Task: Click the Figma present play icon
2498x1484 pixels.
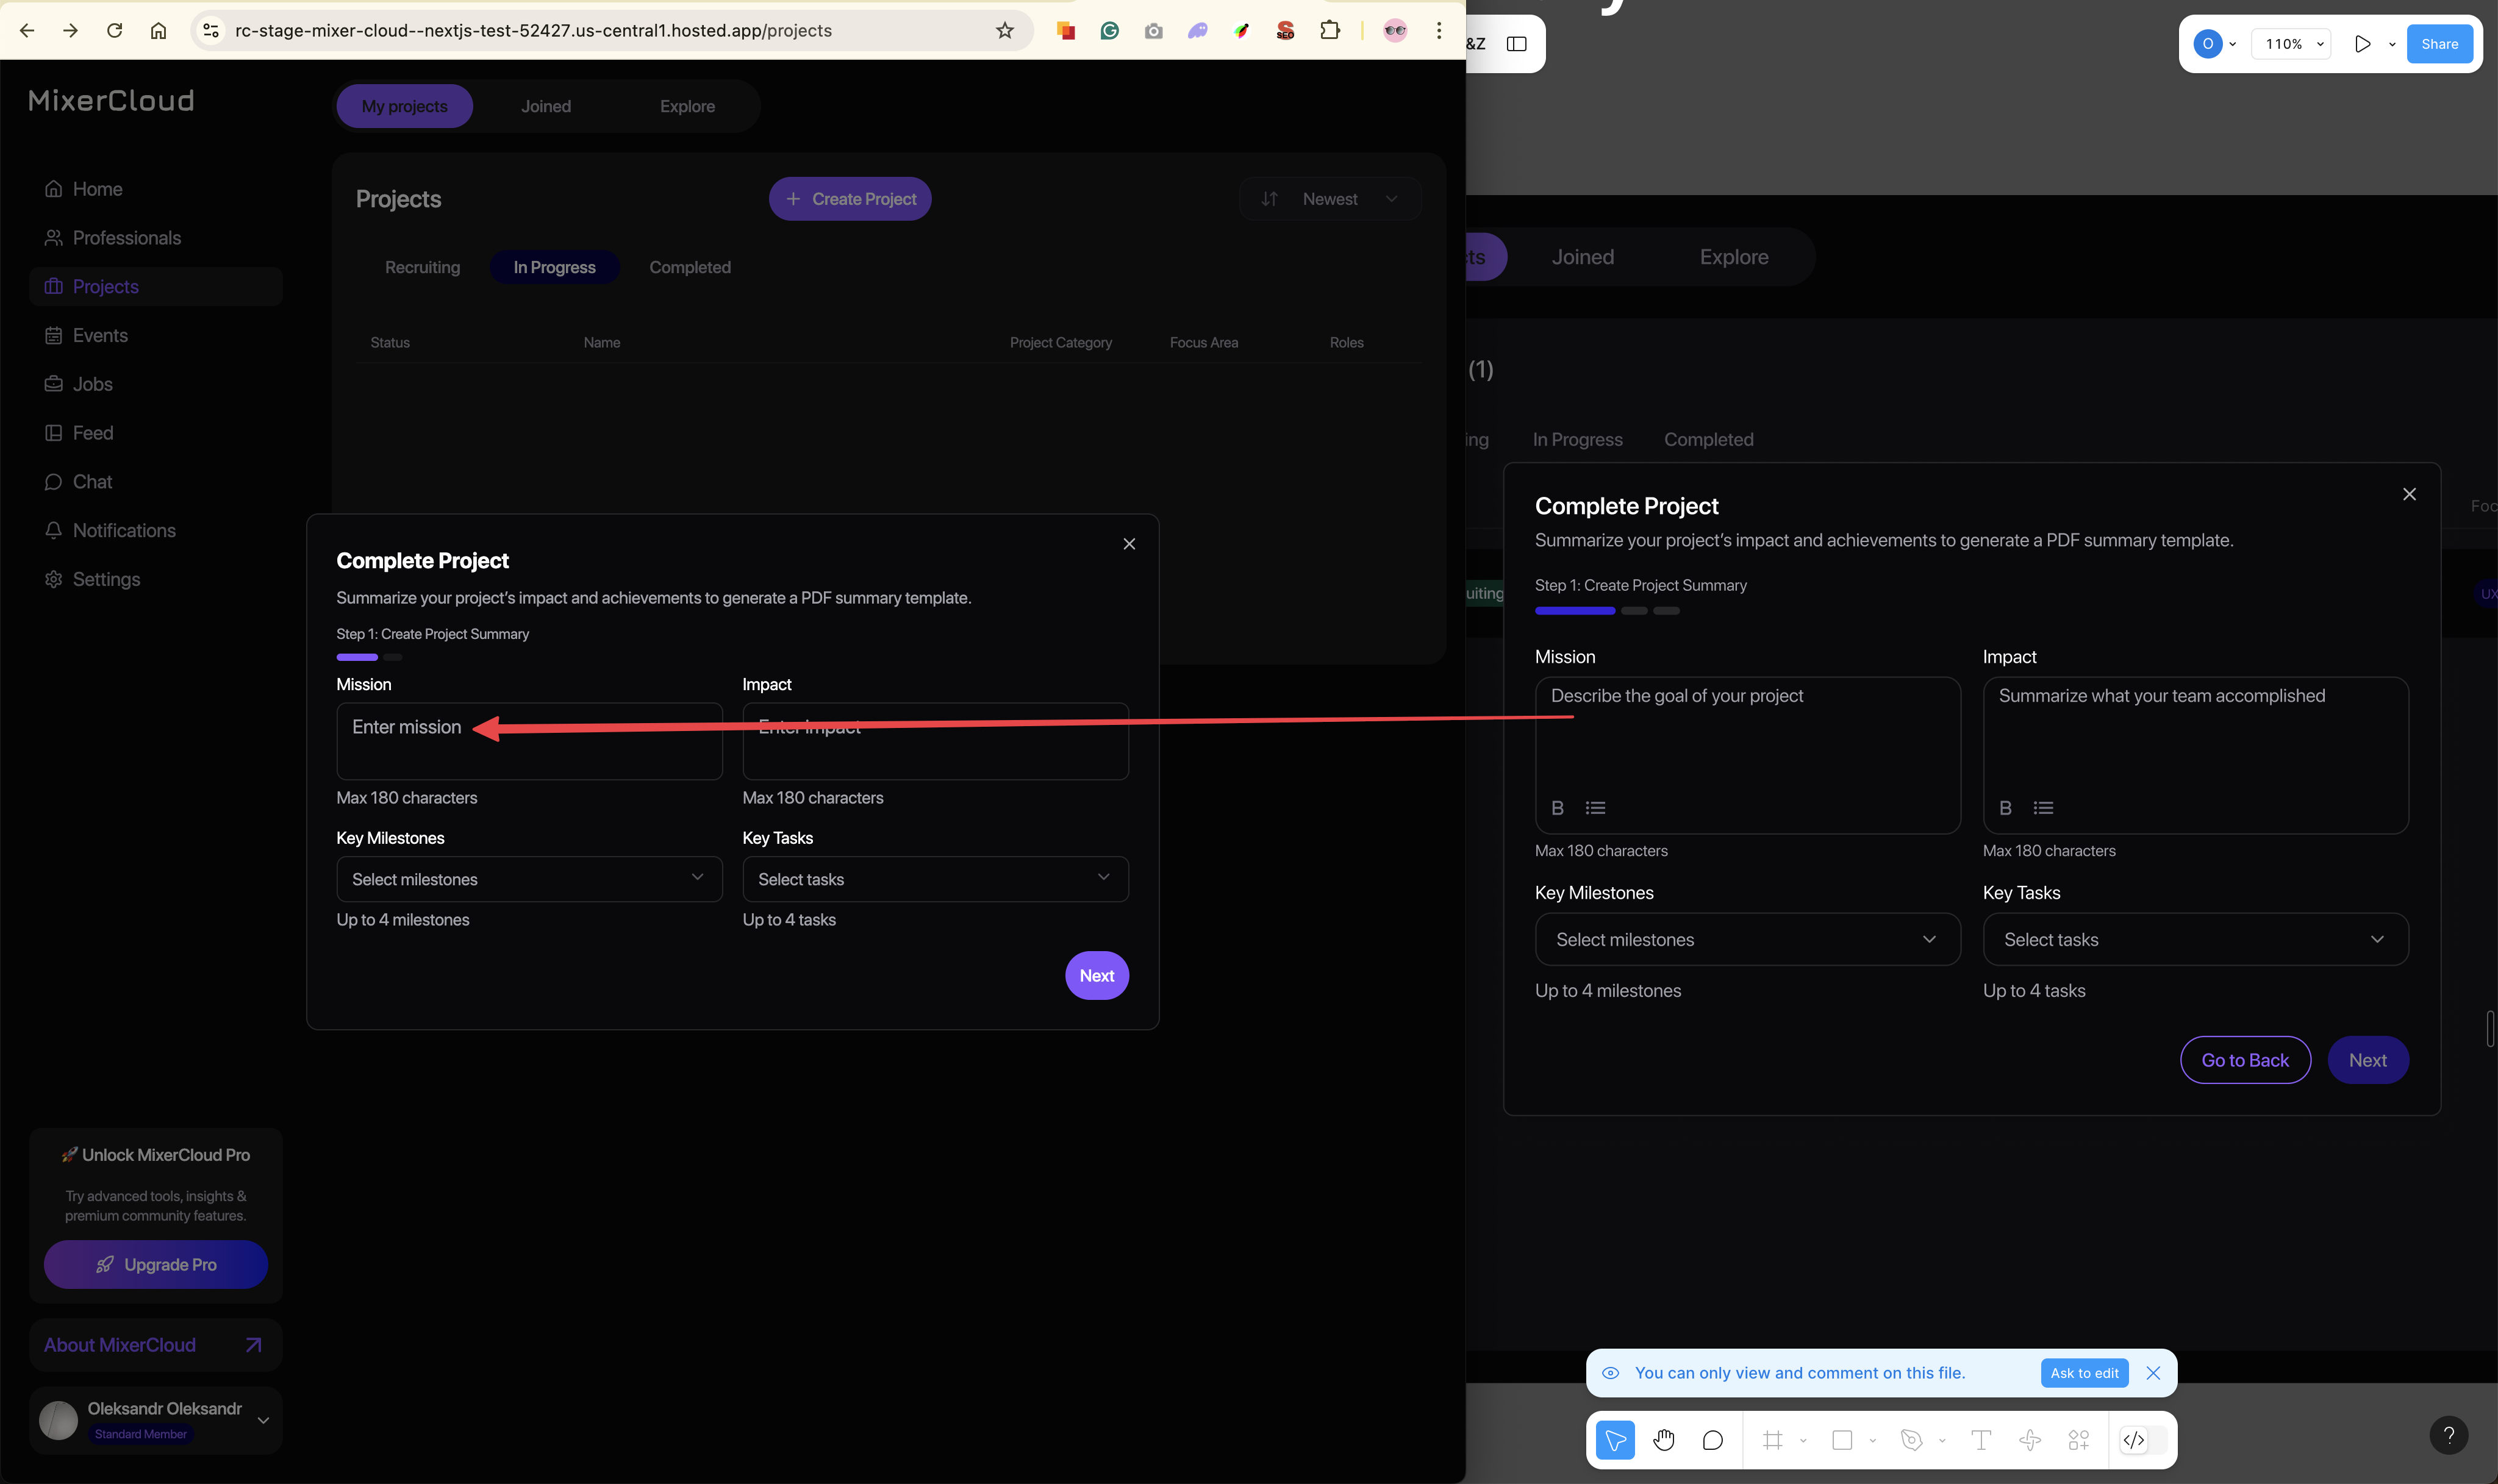Action: click(2362, 44)
